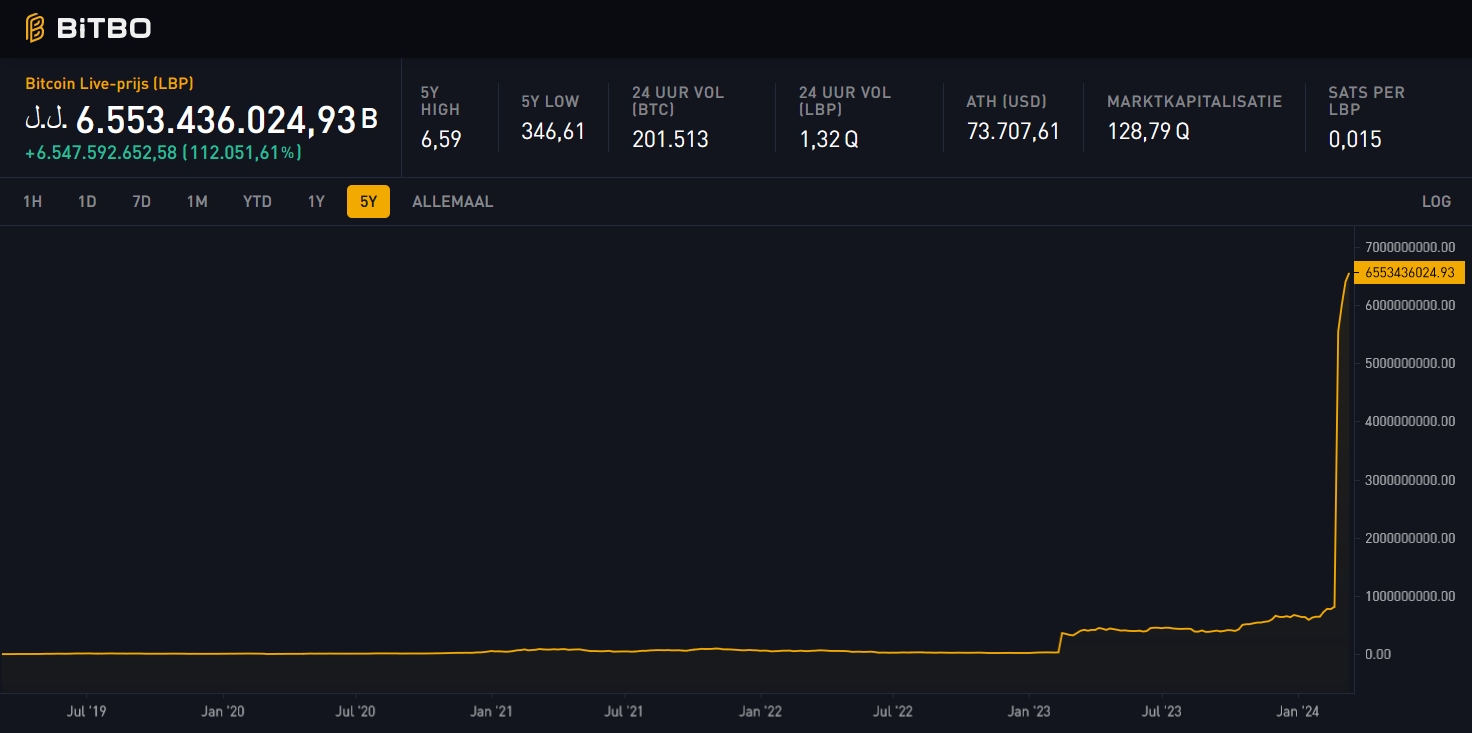1472x733 pixels.
Task: Click the ATH (USD) label
Action: point(1006,101)
